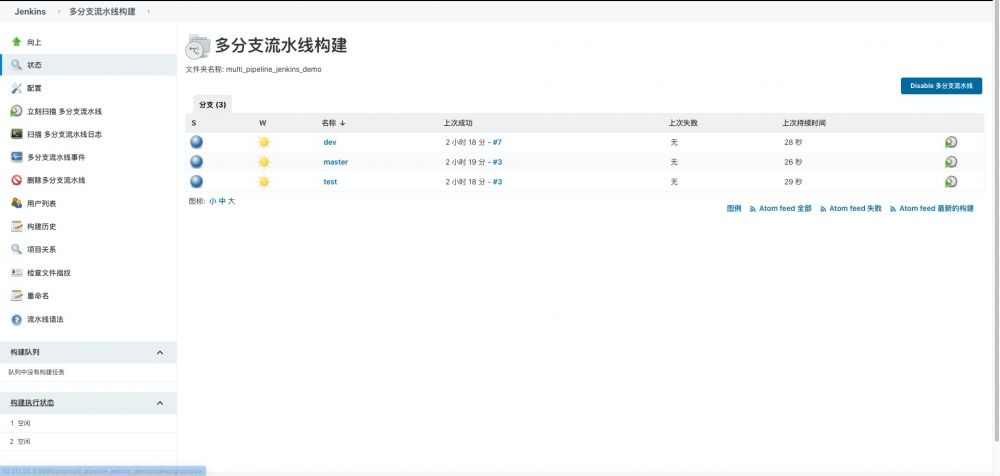
Task: Click the '28 秒' duration cell
Action: (793, 142)
